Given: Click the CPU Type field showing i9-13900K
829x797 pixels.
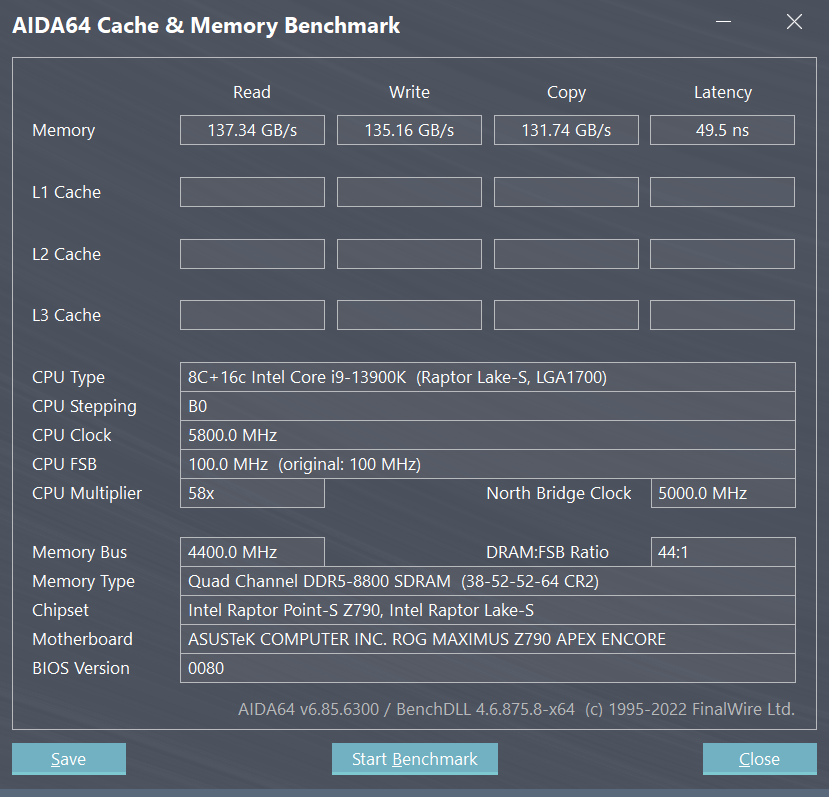Looking at the screenshot, I should (x=487, y=377).
